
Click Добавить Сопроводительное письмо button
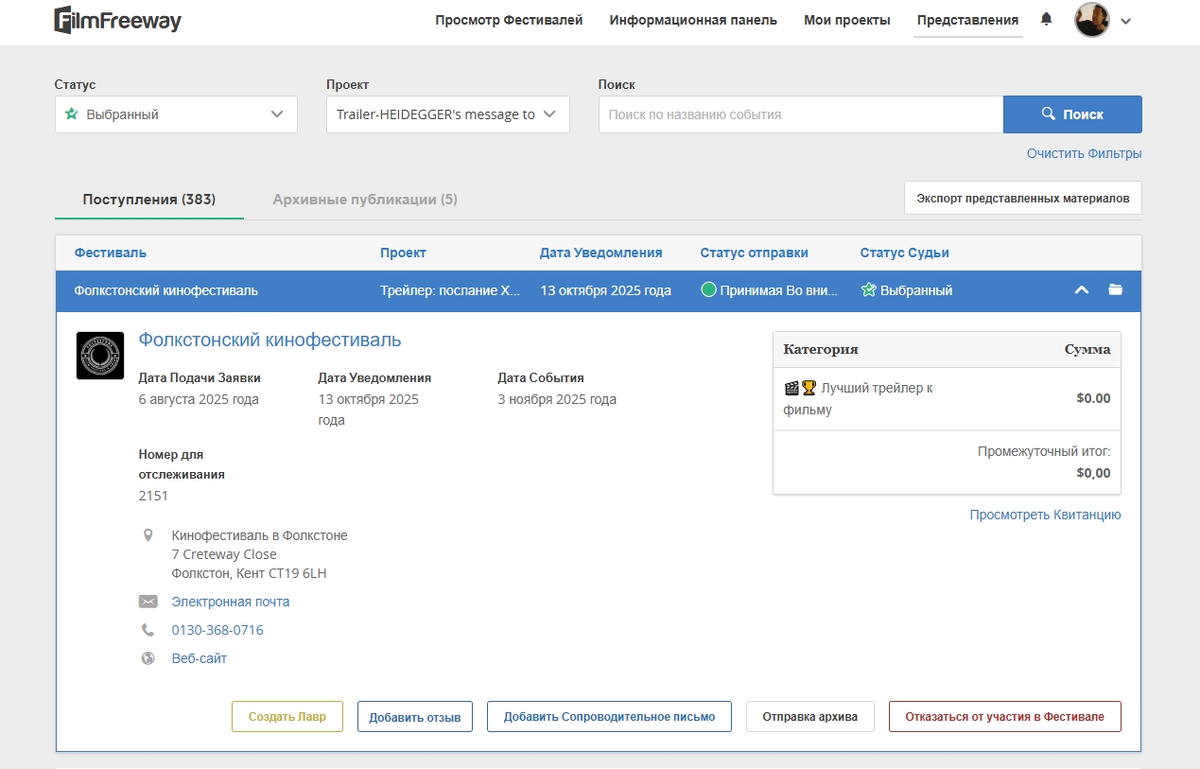click(609, 717)
